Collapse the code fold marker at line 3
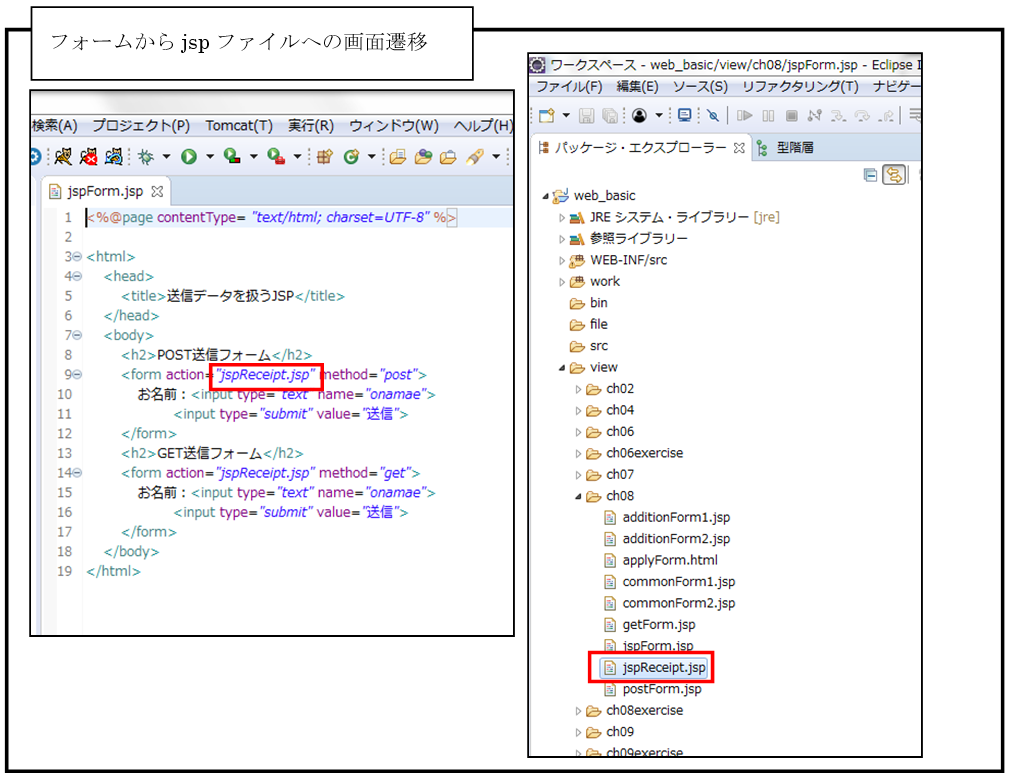Screen dimensions: 1011x781 [78, 257]
